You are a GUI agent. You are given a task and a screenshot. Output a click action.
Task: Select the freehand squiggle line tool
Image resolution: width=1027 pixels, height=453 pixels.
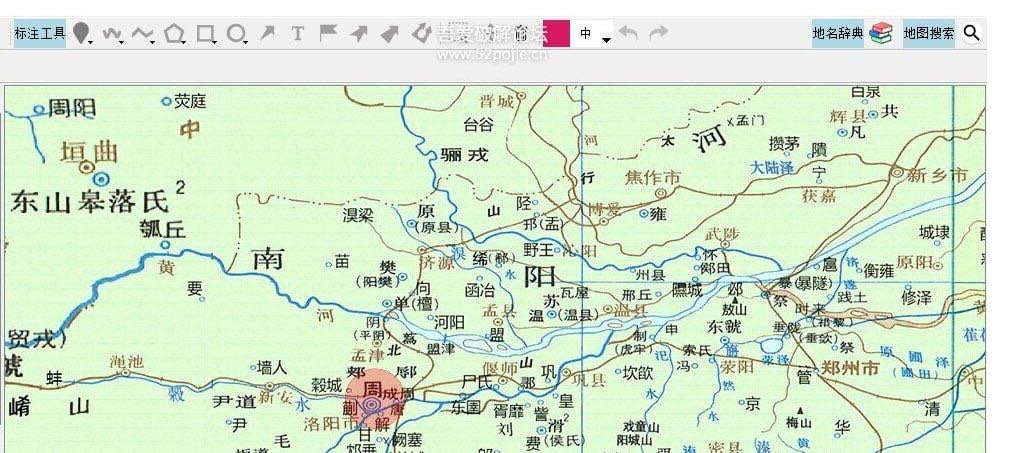110,33
